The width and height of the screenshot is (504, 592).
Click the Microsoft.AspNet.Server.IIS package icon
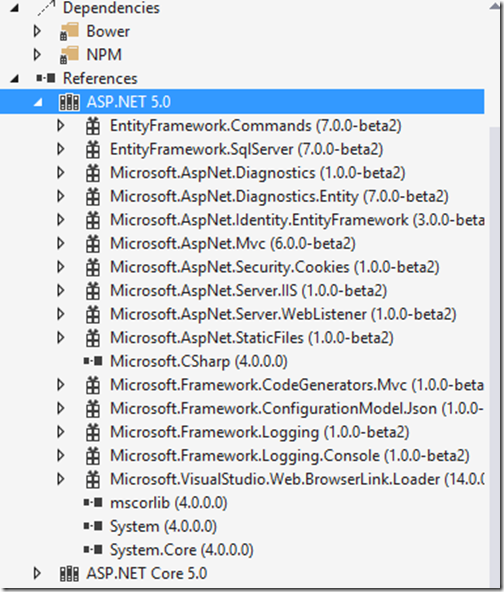[x=93, y=290]
